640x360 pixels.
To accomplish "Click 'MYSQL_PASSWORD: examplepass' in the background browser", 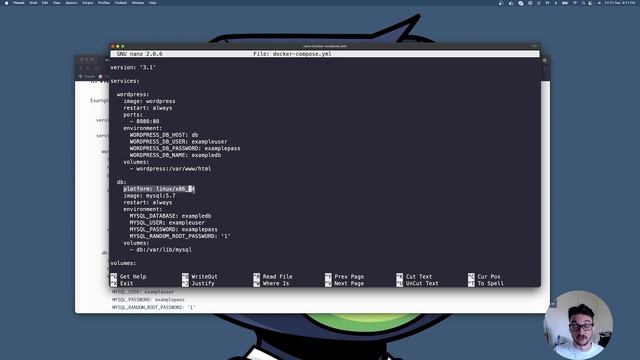I will coord(148,300).
